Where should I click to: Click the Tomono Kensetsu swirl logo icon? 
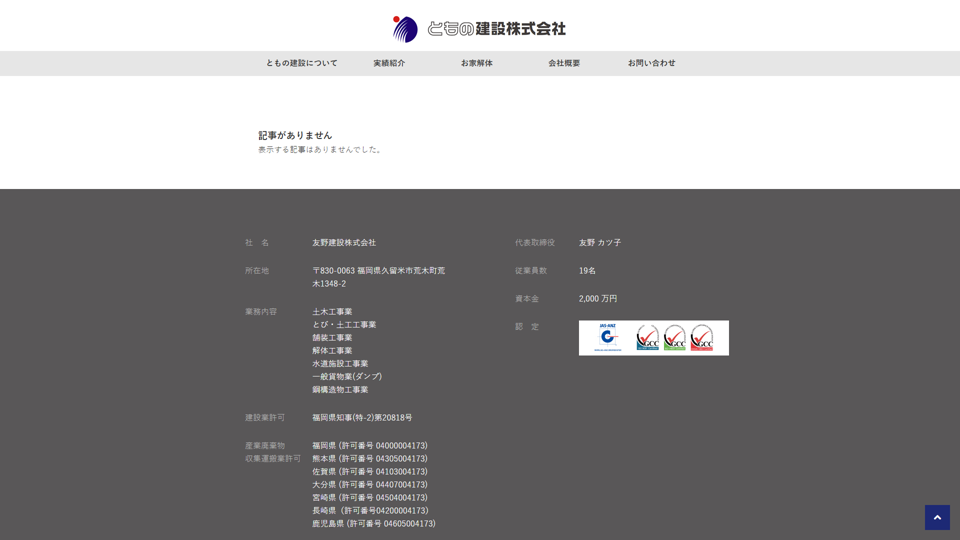tap(405, 29)
